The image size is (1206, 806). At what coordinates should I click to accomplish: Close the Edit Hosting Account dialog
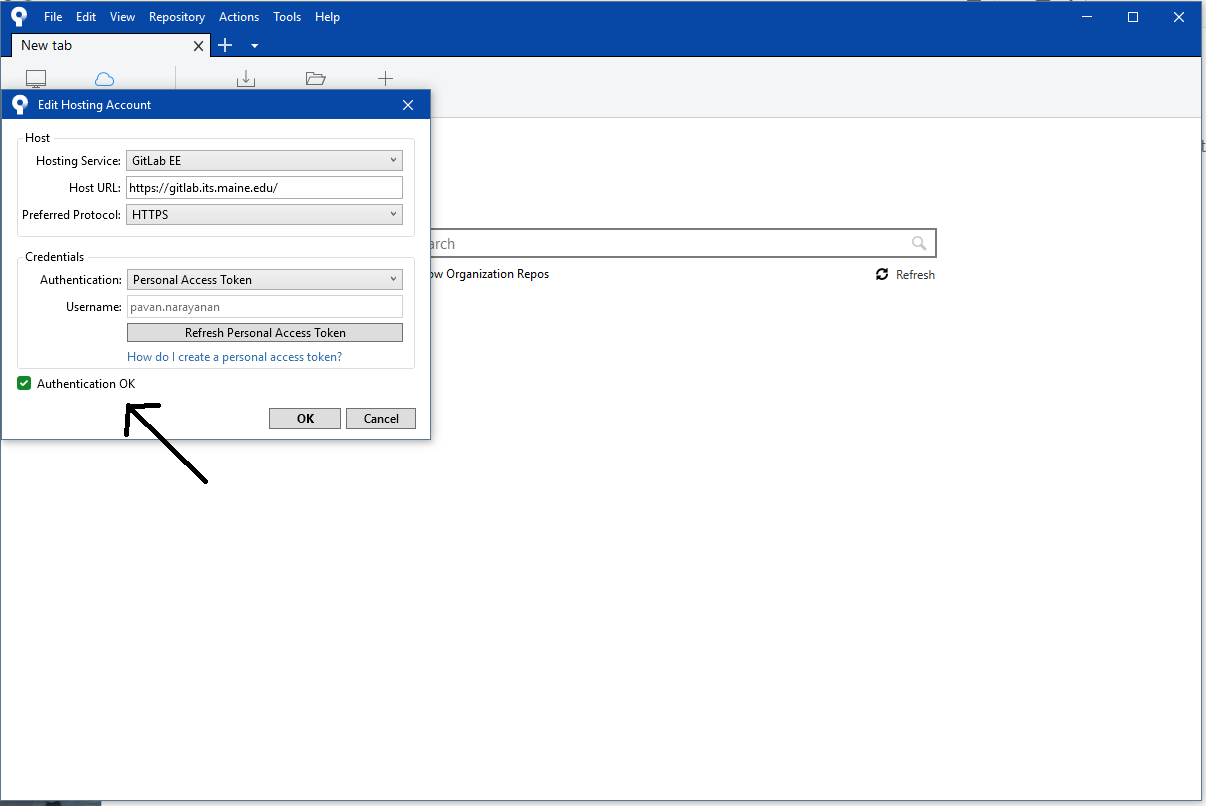[408, 105]
